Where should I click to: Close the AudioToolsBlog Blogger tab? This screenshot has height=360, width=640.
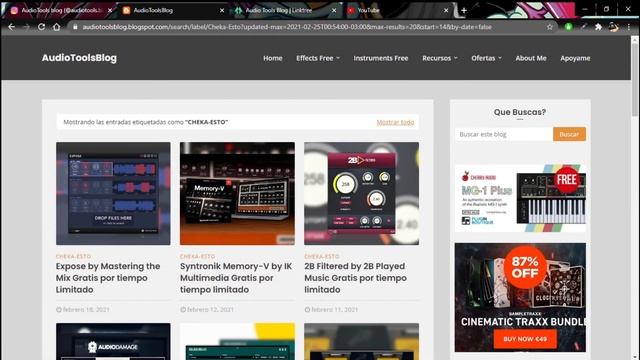pos(222,11)
